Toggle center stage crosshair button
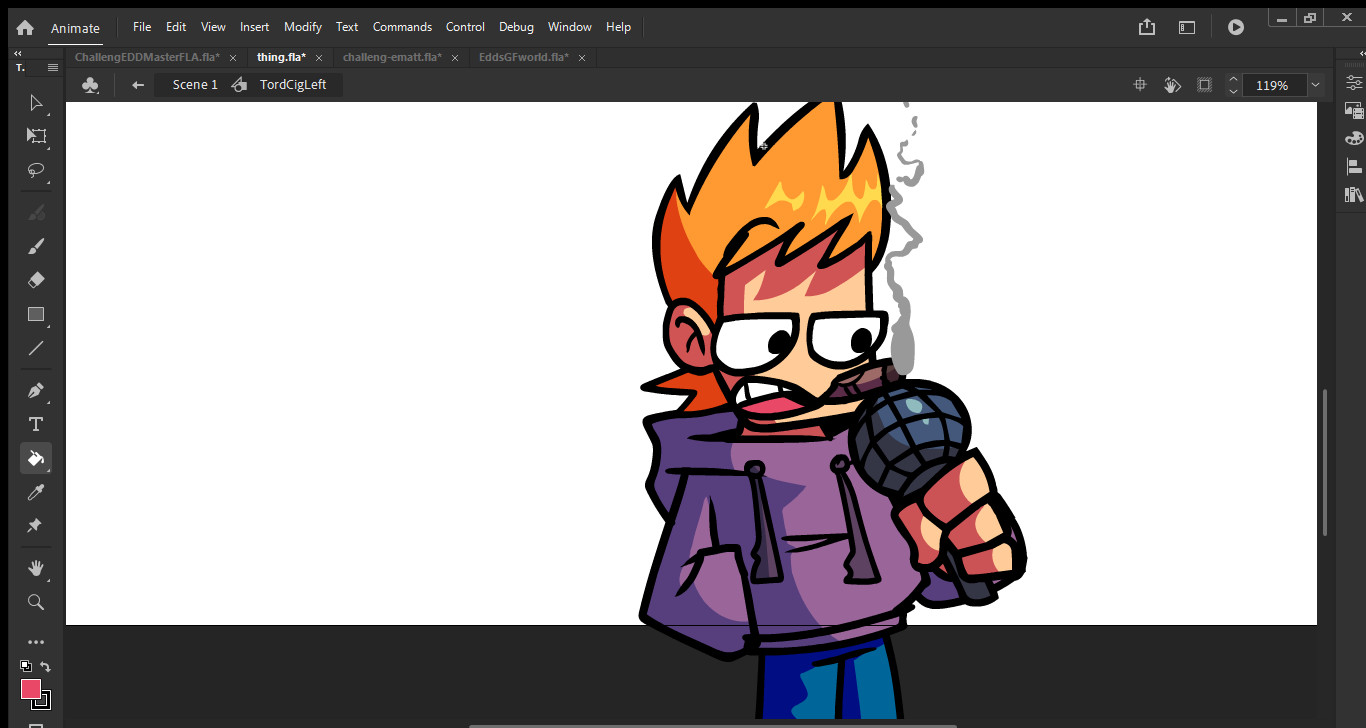 pos(1139,85)
